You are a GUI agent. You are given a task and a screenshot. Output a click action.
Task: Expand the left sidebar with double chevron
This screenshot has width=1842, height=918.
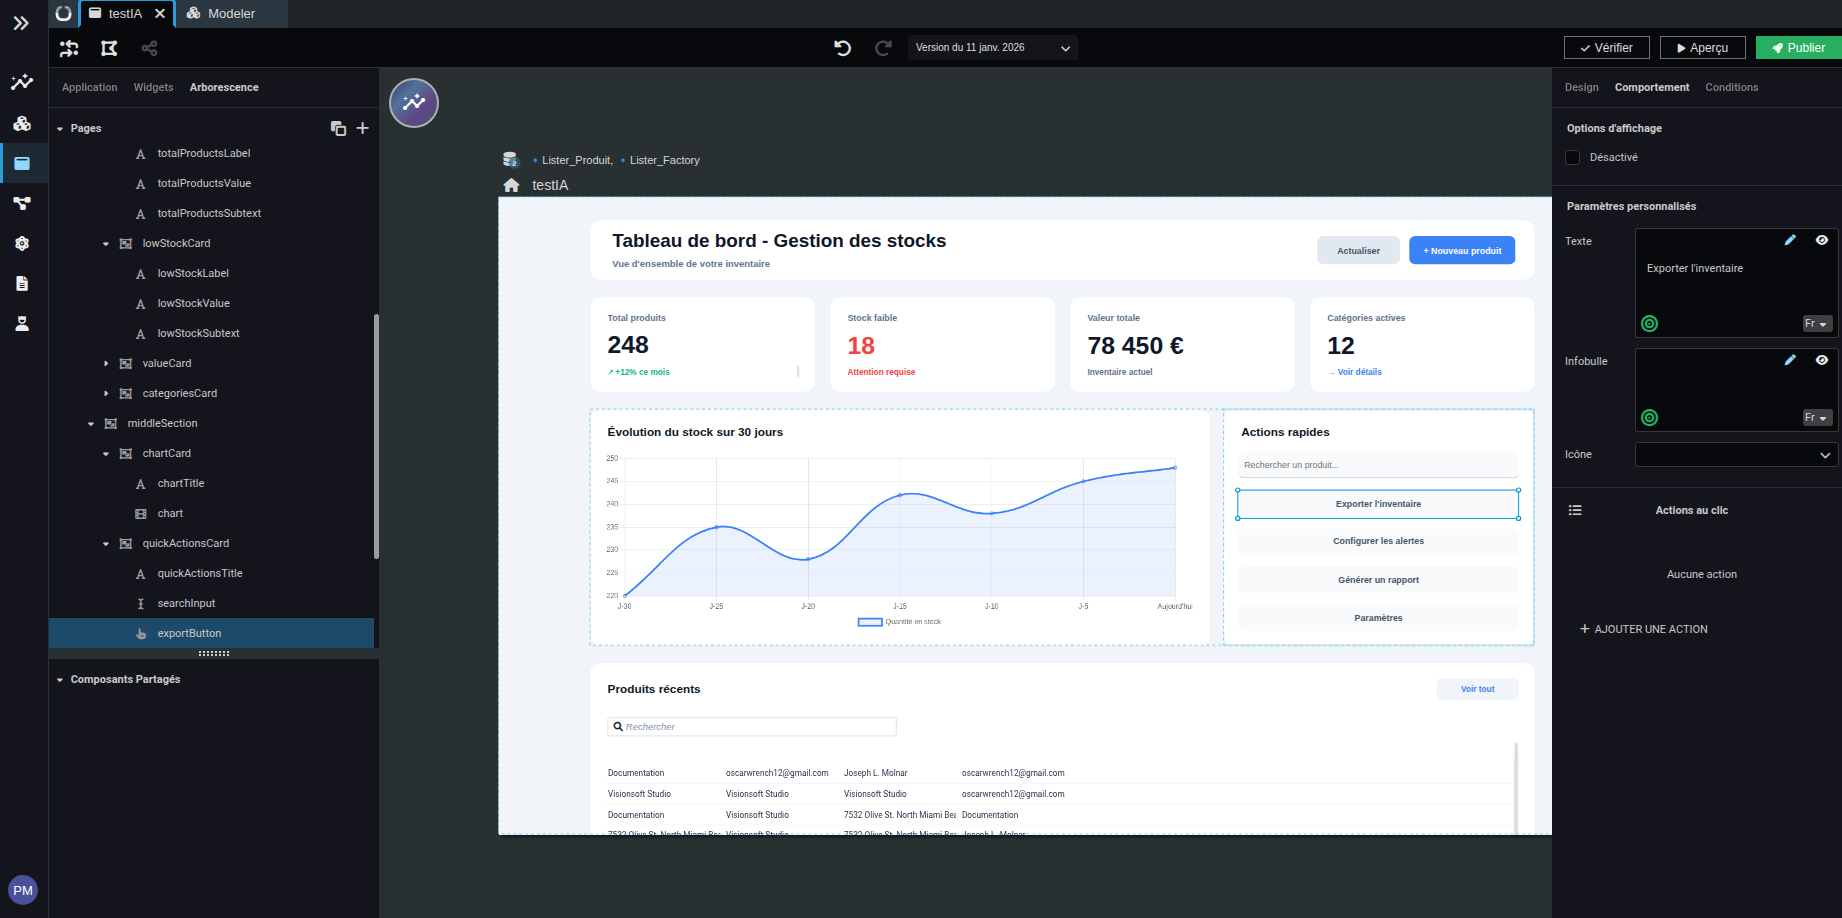click(21, 23)
